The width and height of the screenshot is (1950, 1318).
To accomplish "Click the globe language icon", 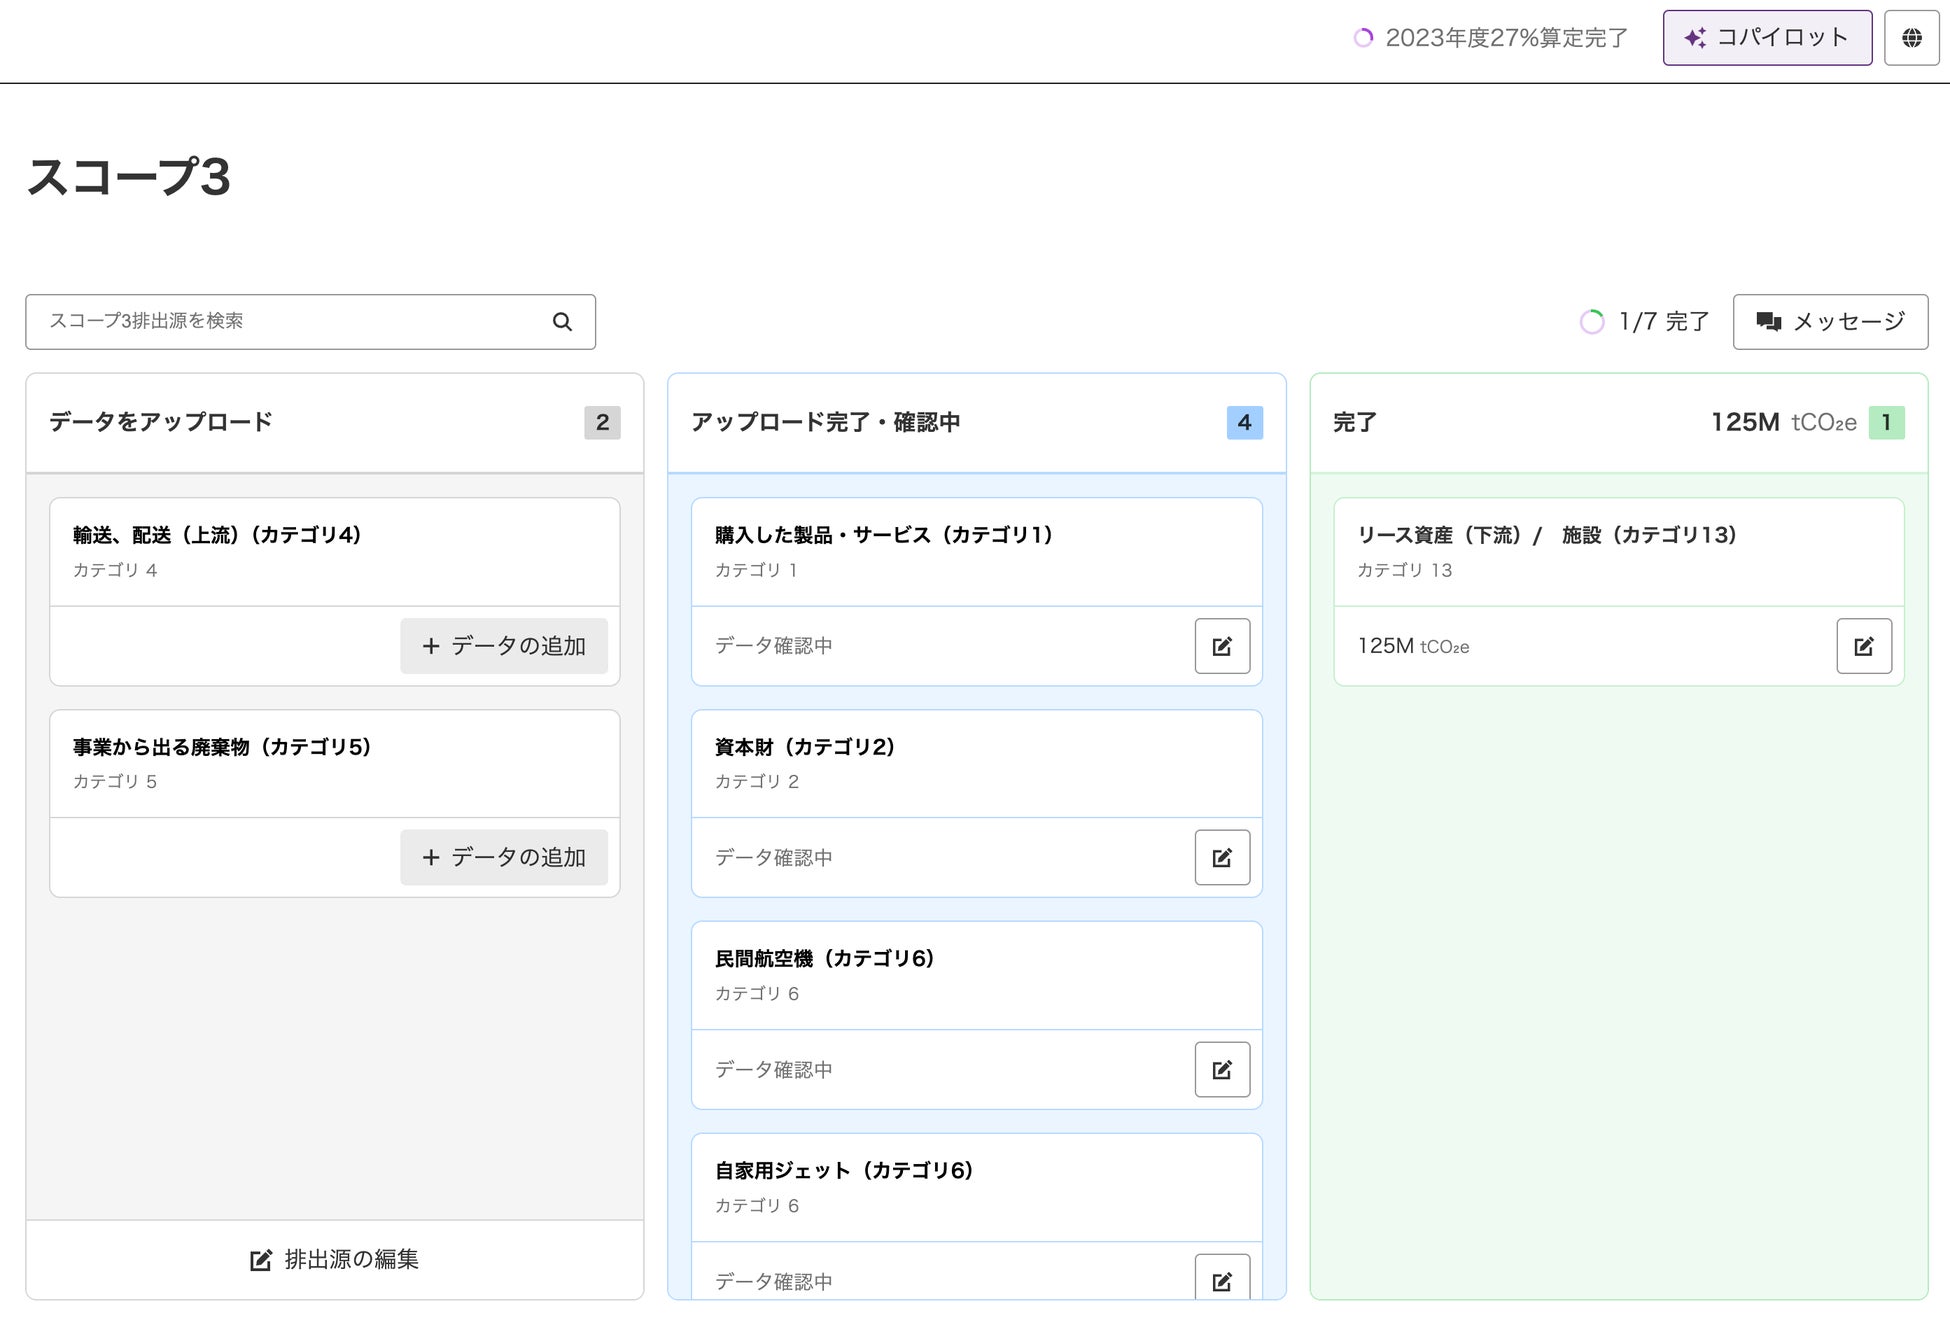I will click(1911, 38).
